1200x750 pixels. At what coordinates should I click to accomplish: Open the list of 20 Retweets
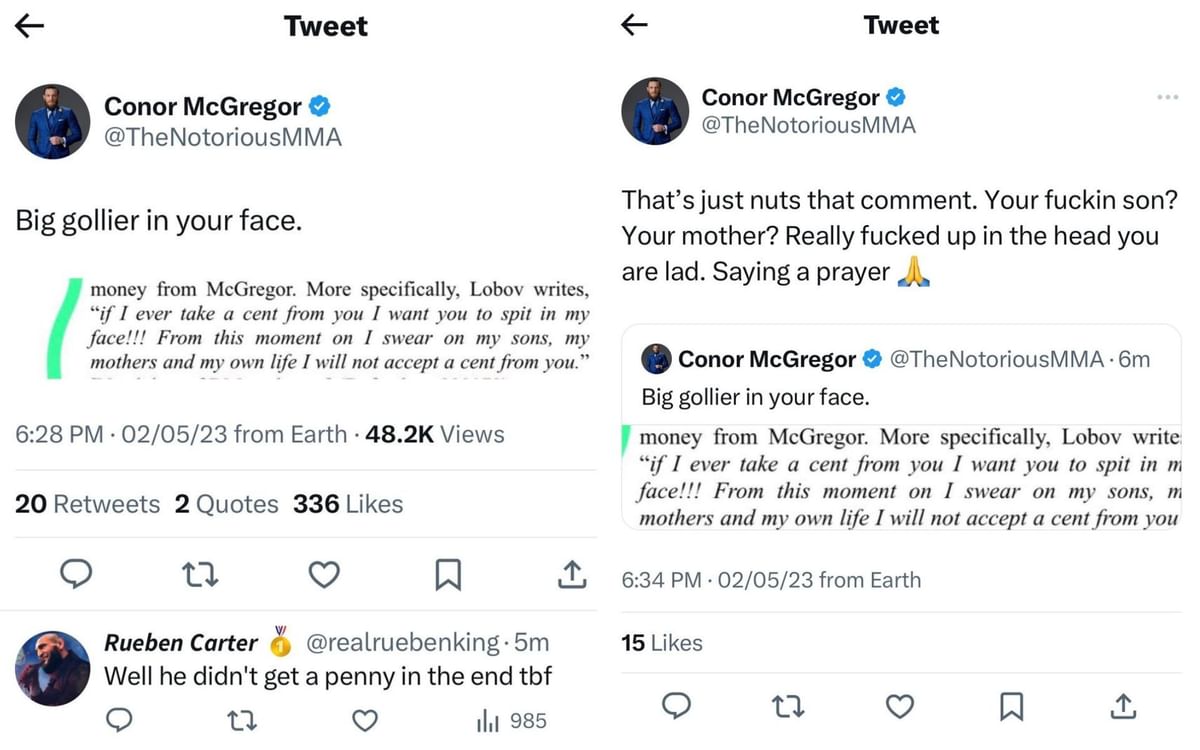[87, 504]
